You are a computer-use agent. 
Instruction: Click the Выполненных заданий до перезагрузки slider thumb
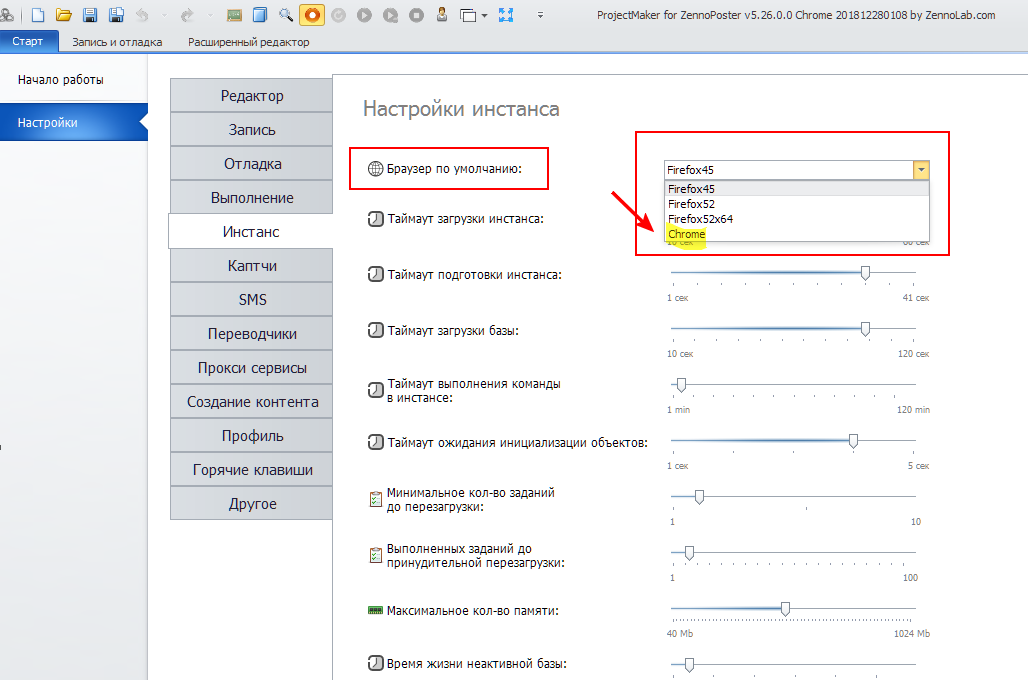(689, 553)
